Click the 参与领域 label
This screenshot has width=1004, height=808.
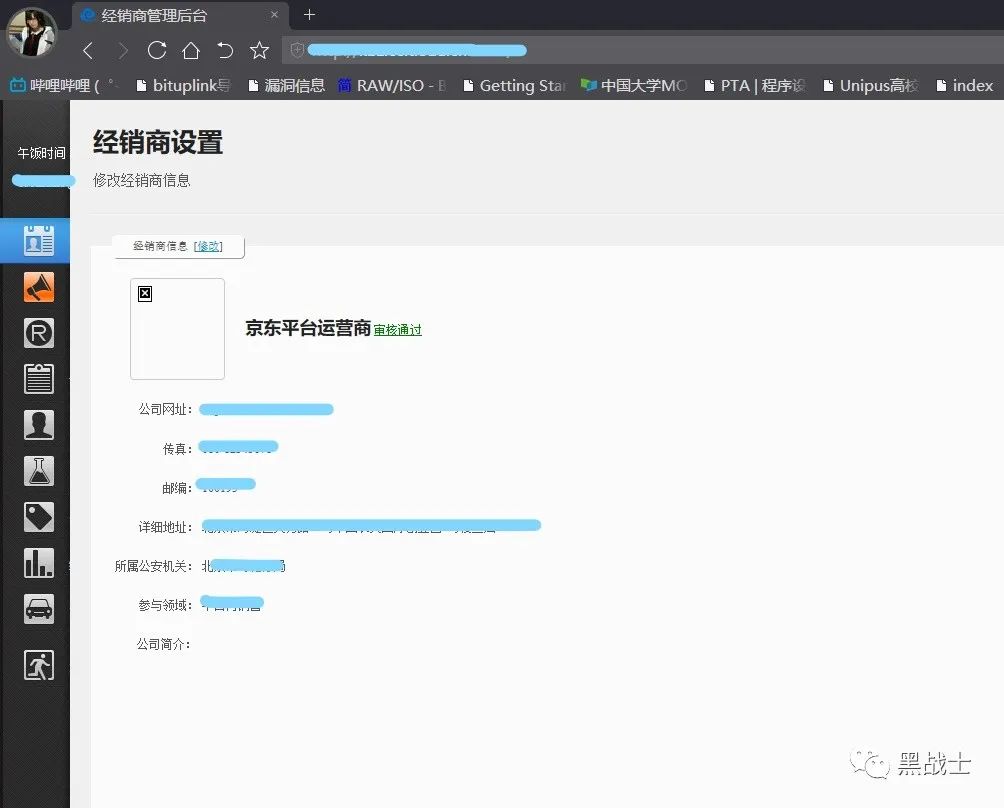point(165,605)
